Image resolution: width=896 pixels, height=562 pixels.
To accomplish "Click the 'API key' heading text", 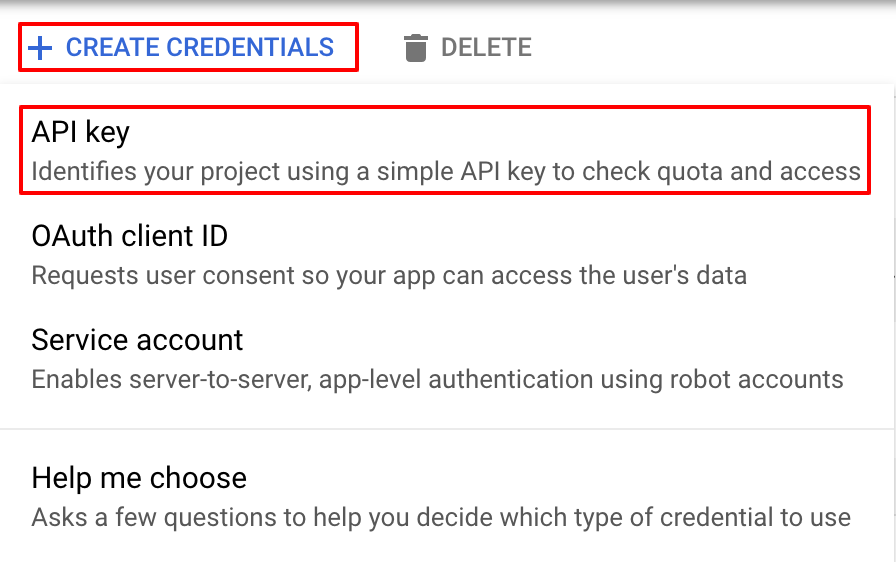I will coord(81,132).
